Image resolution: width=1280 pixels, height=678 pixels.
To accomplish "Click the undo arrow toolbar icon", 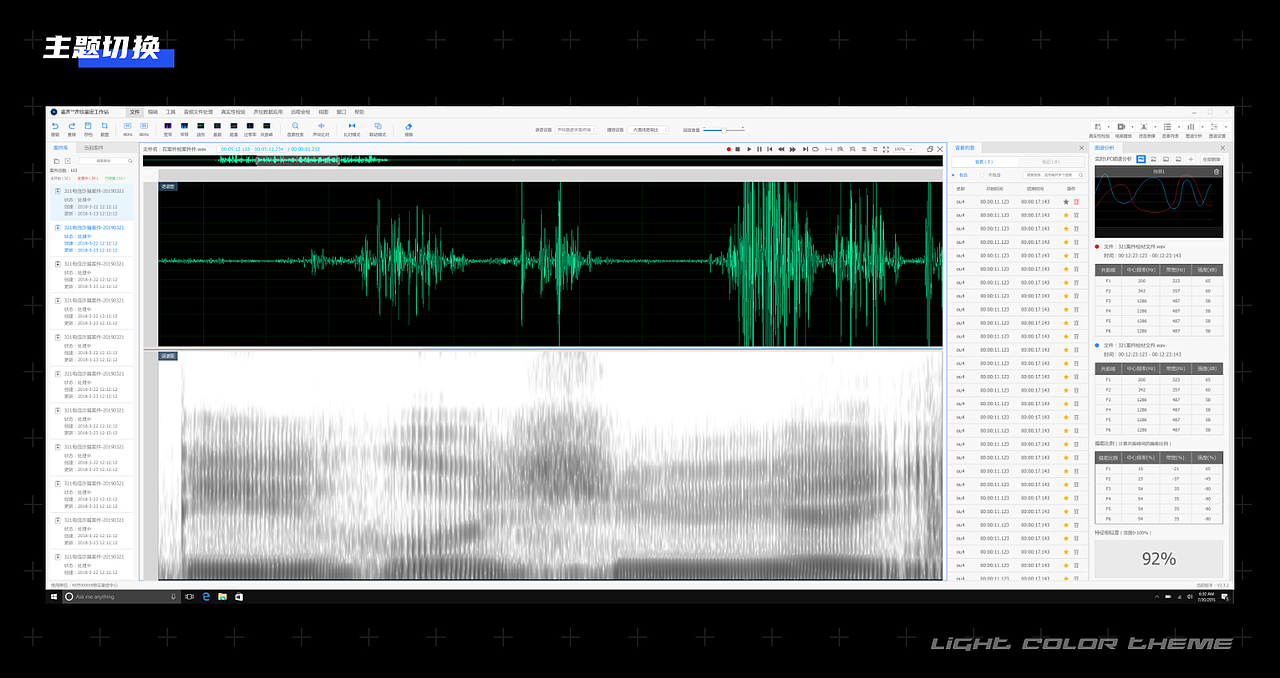I will (x=55, y=126).
